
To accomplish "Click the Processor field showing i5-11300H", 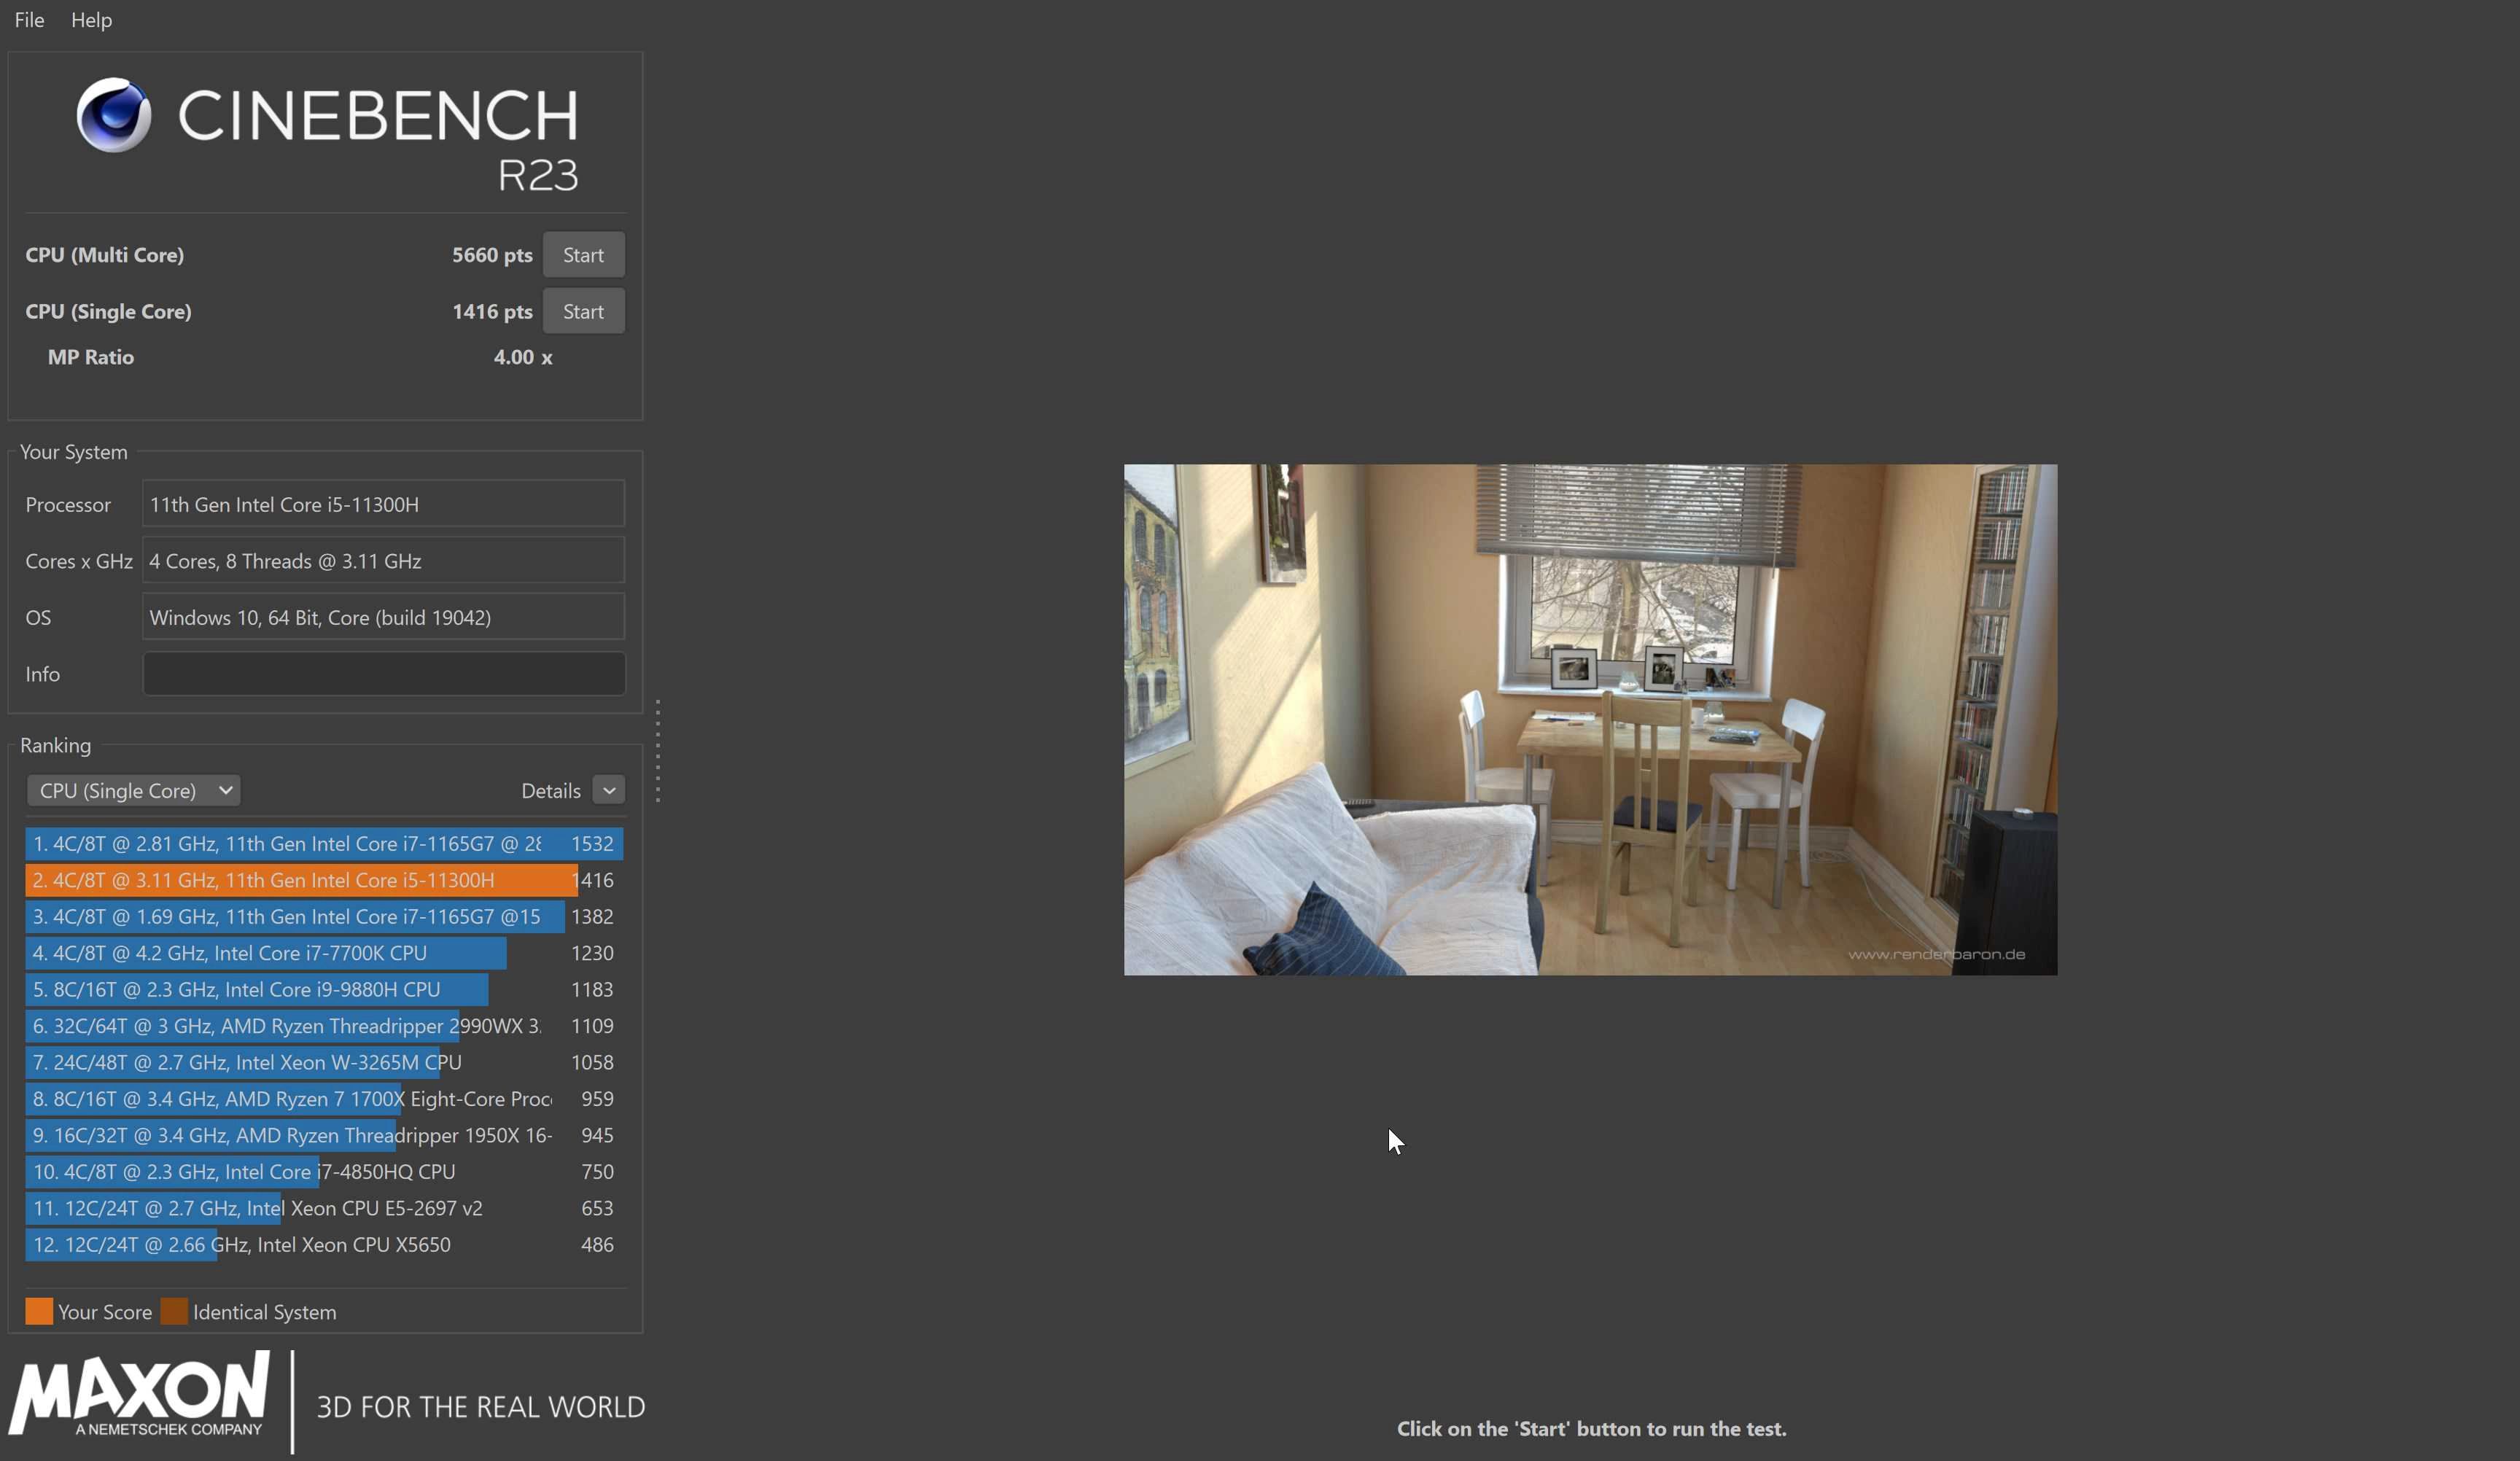I will tap(383, 504).
